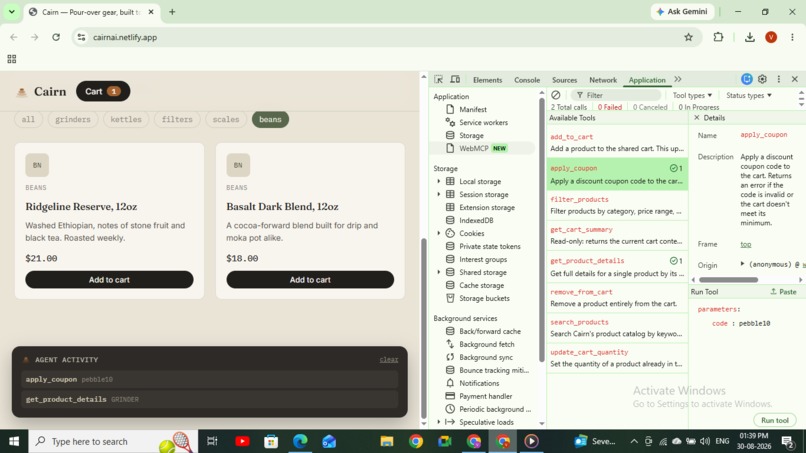Open the Chrome three-dot menu
Image resolution: width=806 pixels, height=453 pixels.
click(x=792, y=37)
